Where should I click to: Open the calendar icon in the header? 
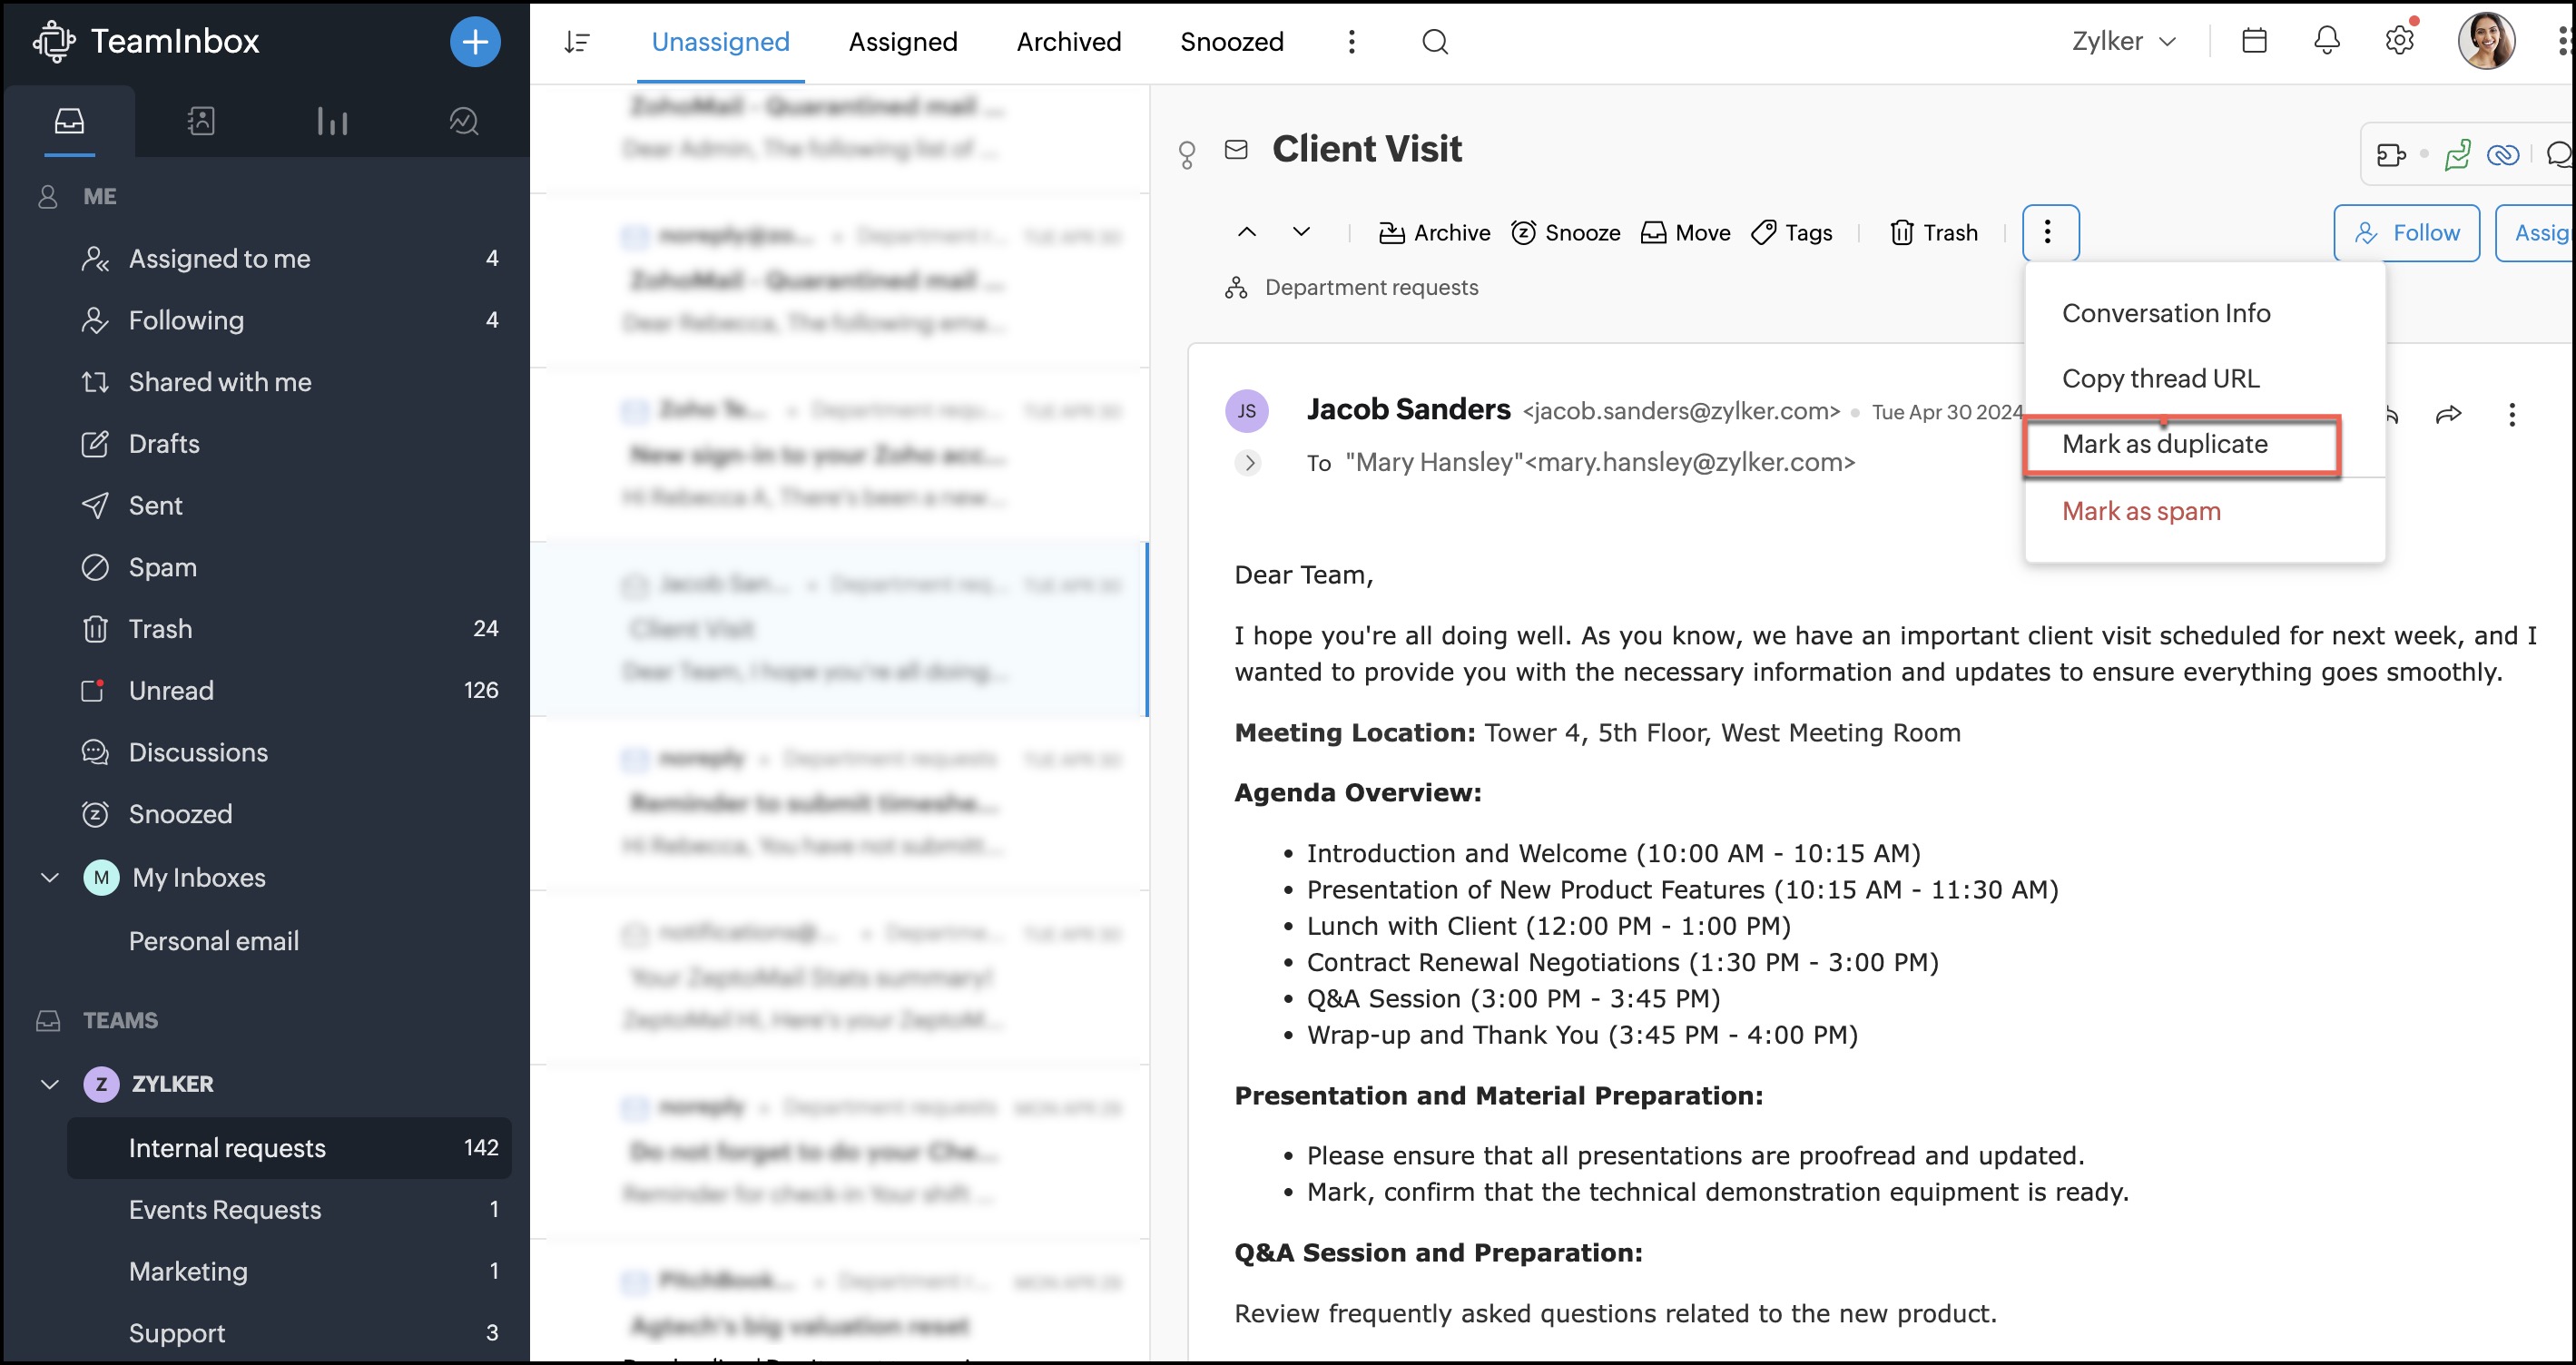(x=2254, y=41)
